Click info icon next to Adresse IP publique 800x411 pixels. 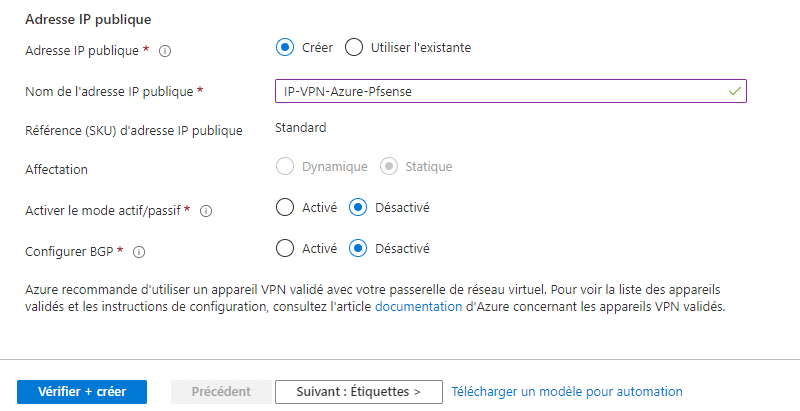pos(166,50)
